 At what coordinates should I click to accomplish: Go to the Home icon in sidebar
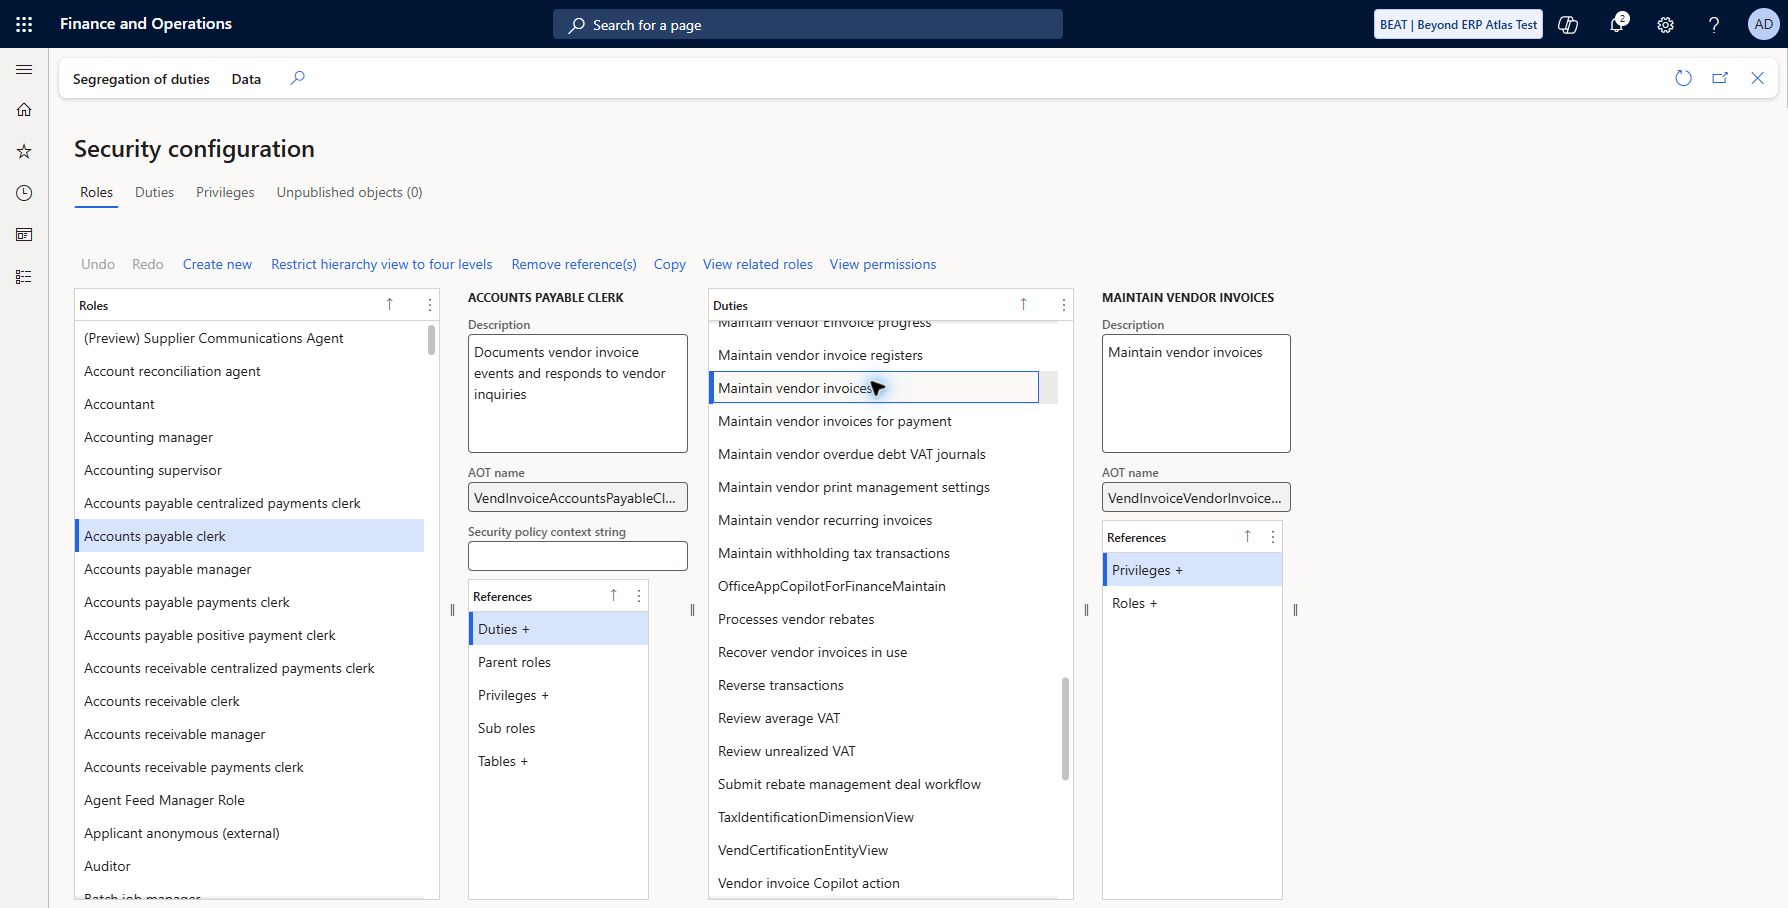click(x=24, y=110)
